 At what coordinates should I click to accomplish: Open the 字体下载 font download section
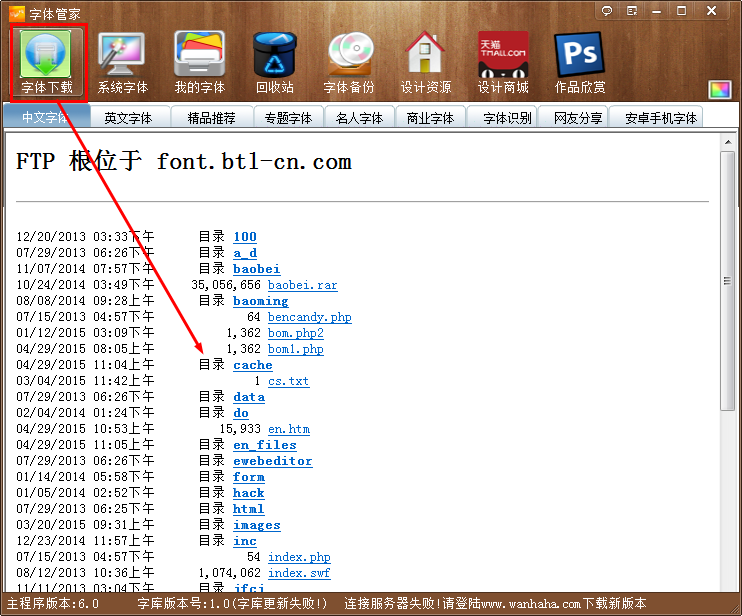46,62
